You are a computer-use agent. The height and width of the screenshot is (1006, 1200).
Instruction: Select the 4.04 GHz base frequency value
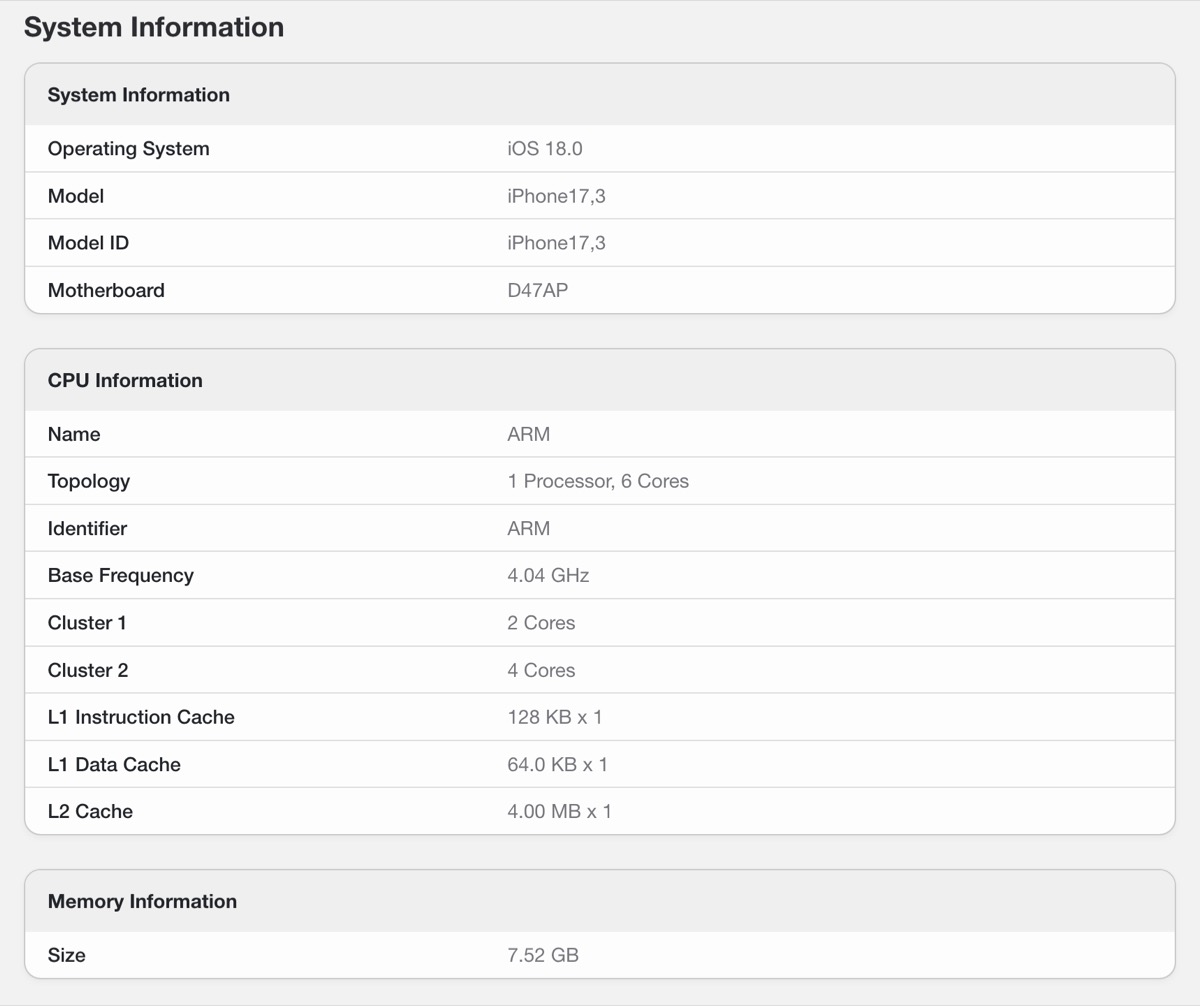point(548,575)
